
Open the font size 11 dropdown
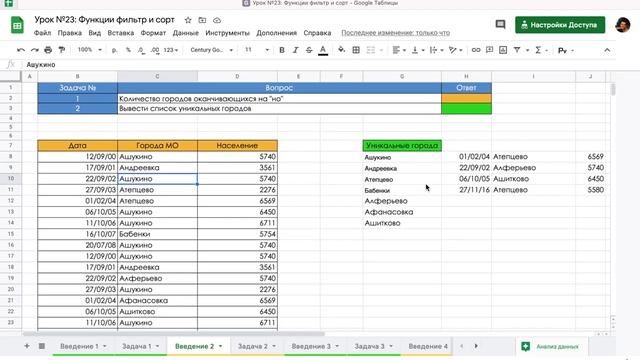257,50
